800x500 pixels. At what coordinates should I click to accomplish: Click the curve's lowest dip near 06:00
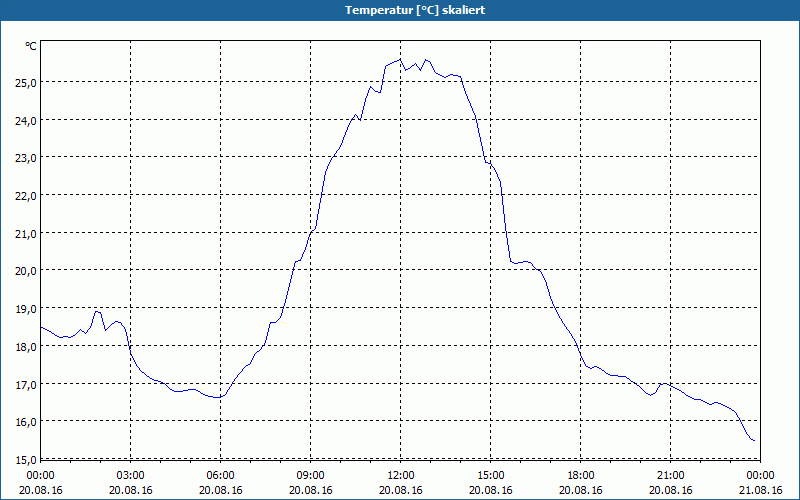coord(218,397)
